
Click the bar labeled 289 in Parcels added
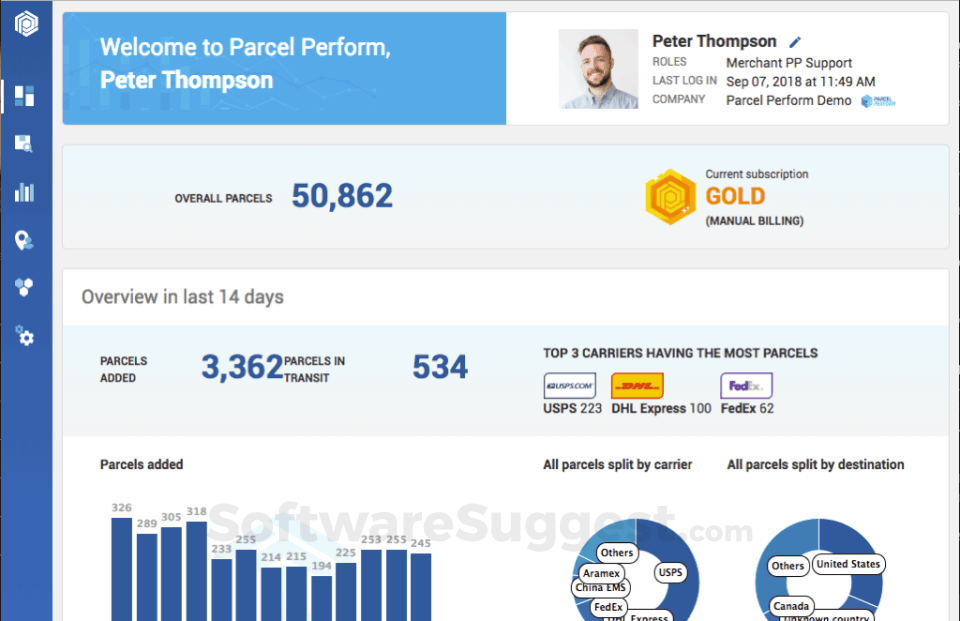(147, 578)
